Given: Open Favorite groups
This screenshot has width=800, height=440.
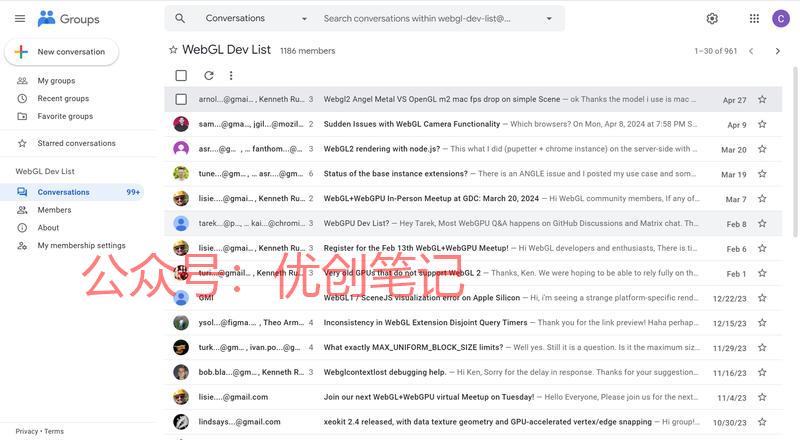Looking at the screenshot, I should 65,116.
